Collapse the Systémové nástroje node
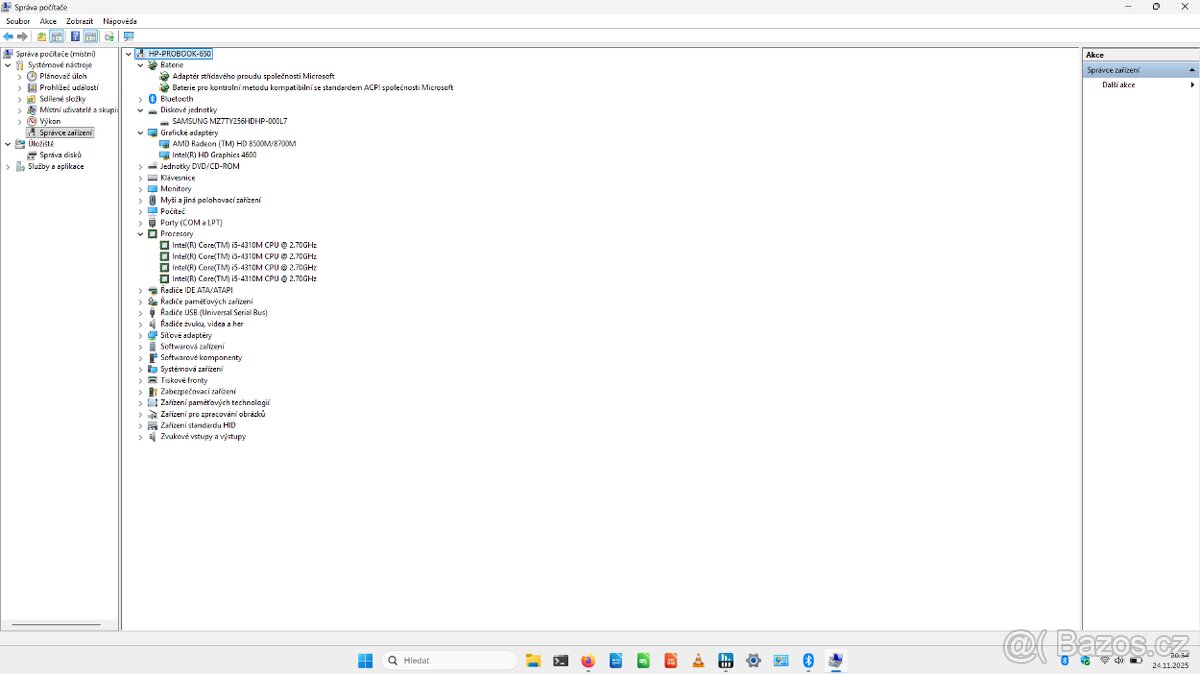Screen dimensions: 1200x674 click(x=8, y=65)
